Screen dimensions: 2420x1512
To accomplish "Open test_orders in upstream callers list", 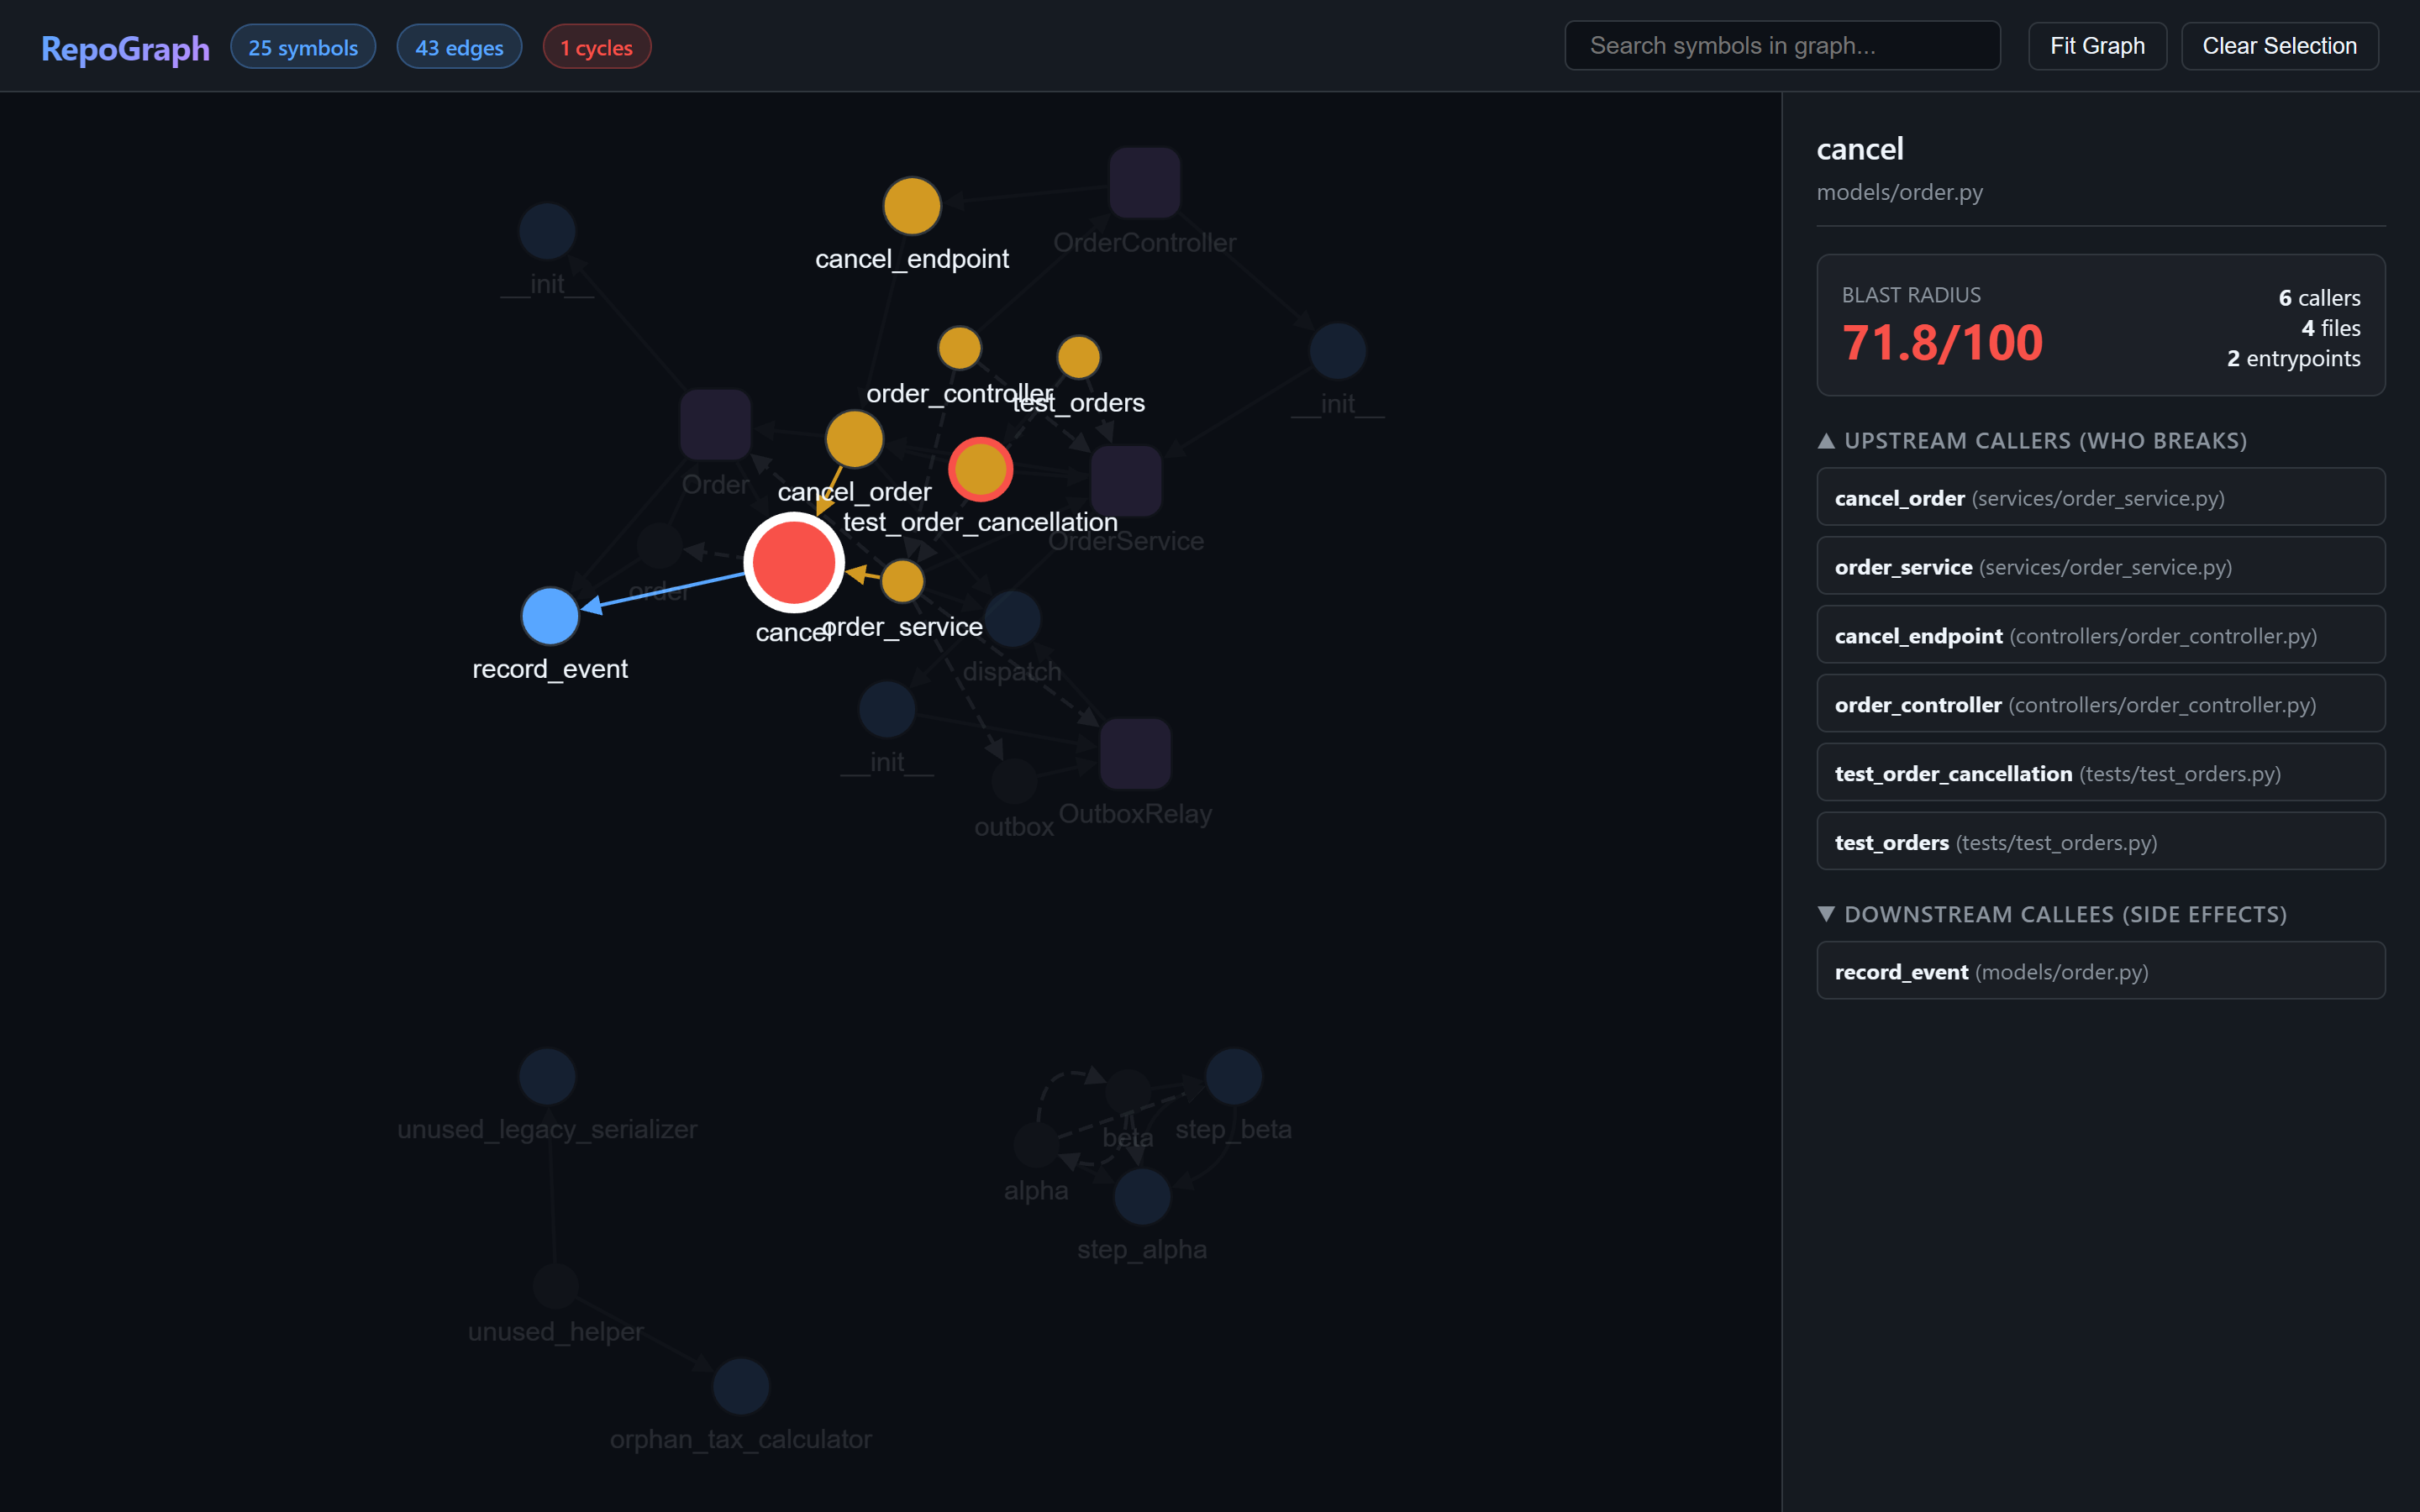I will [2100, 842].
